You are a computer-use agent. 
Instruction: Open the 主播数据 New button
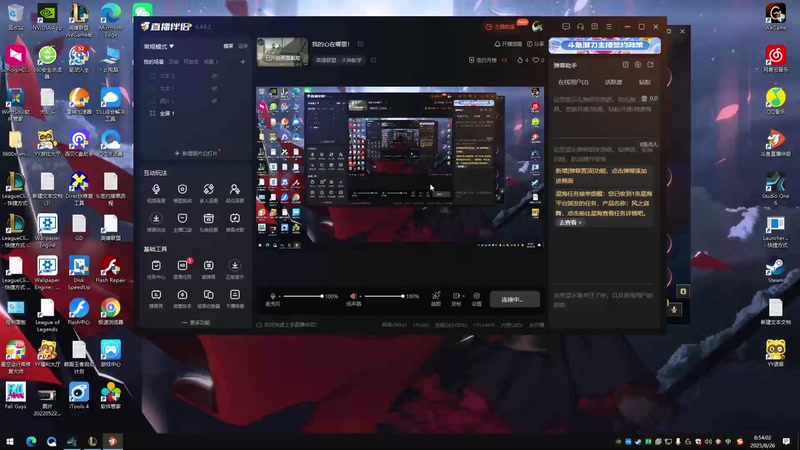point(507,26)
